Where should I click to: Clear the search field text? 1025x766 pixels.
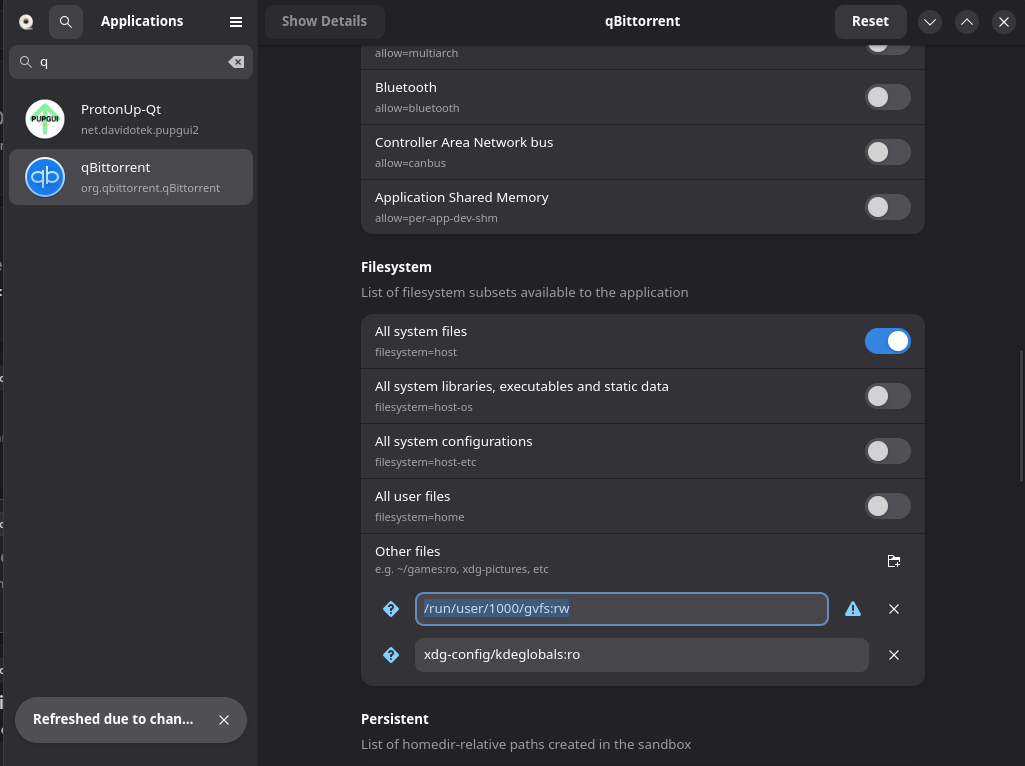click(236, 62)
